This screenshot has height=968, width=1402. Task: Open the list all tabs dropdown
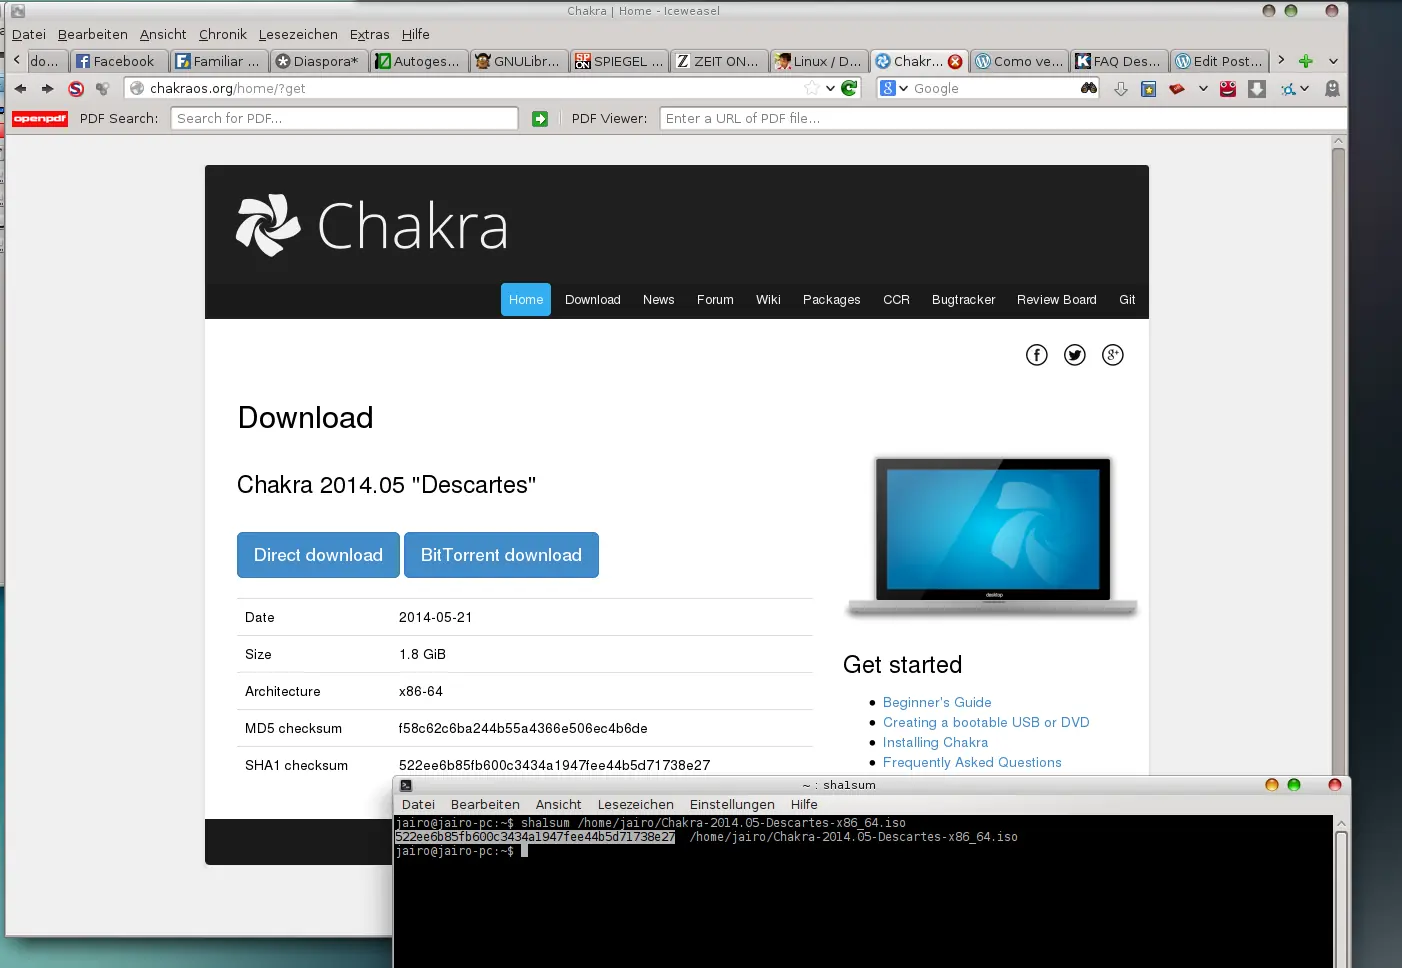[1333, 61]
